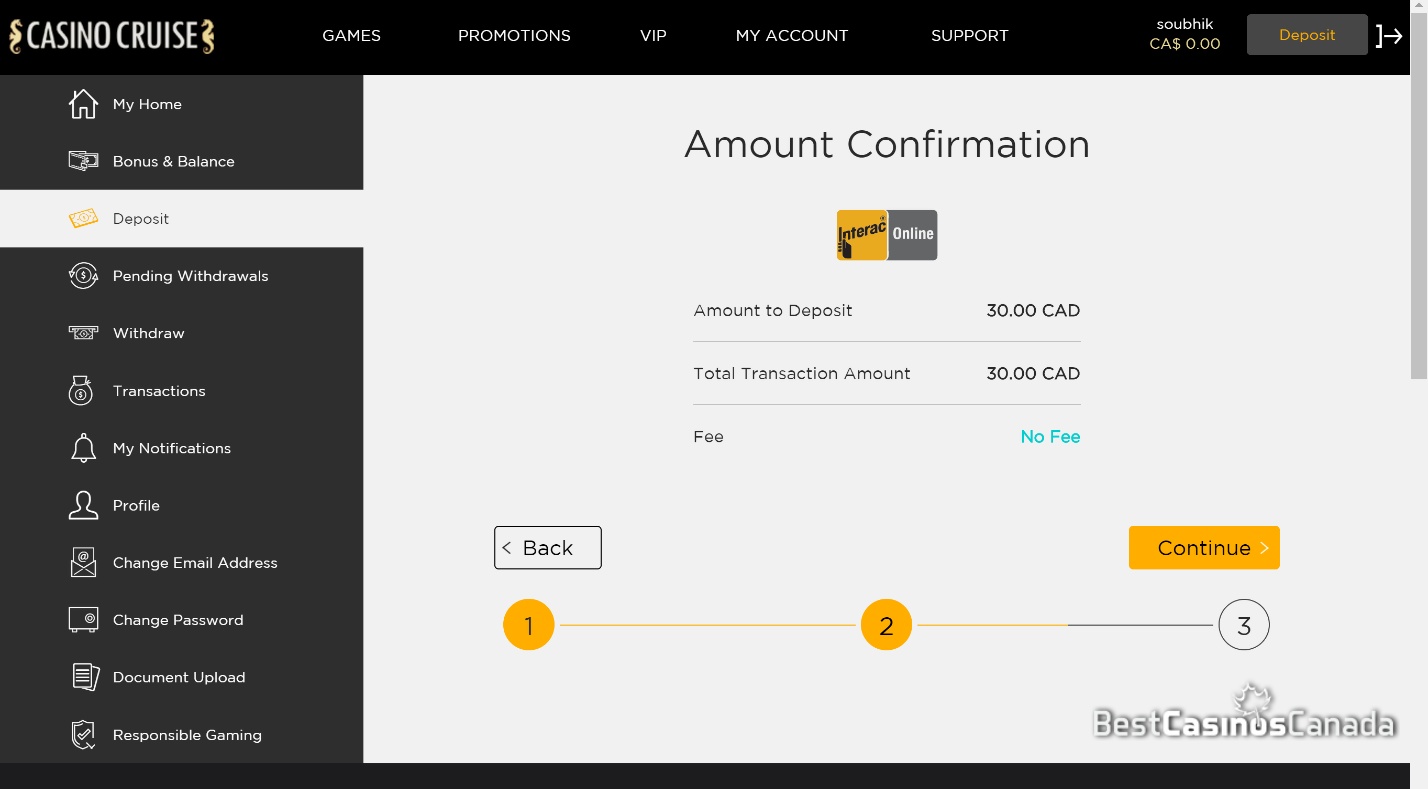
Task: Select the Withdraw icon in sidebar
Action: [x=83, y=333]
